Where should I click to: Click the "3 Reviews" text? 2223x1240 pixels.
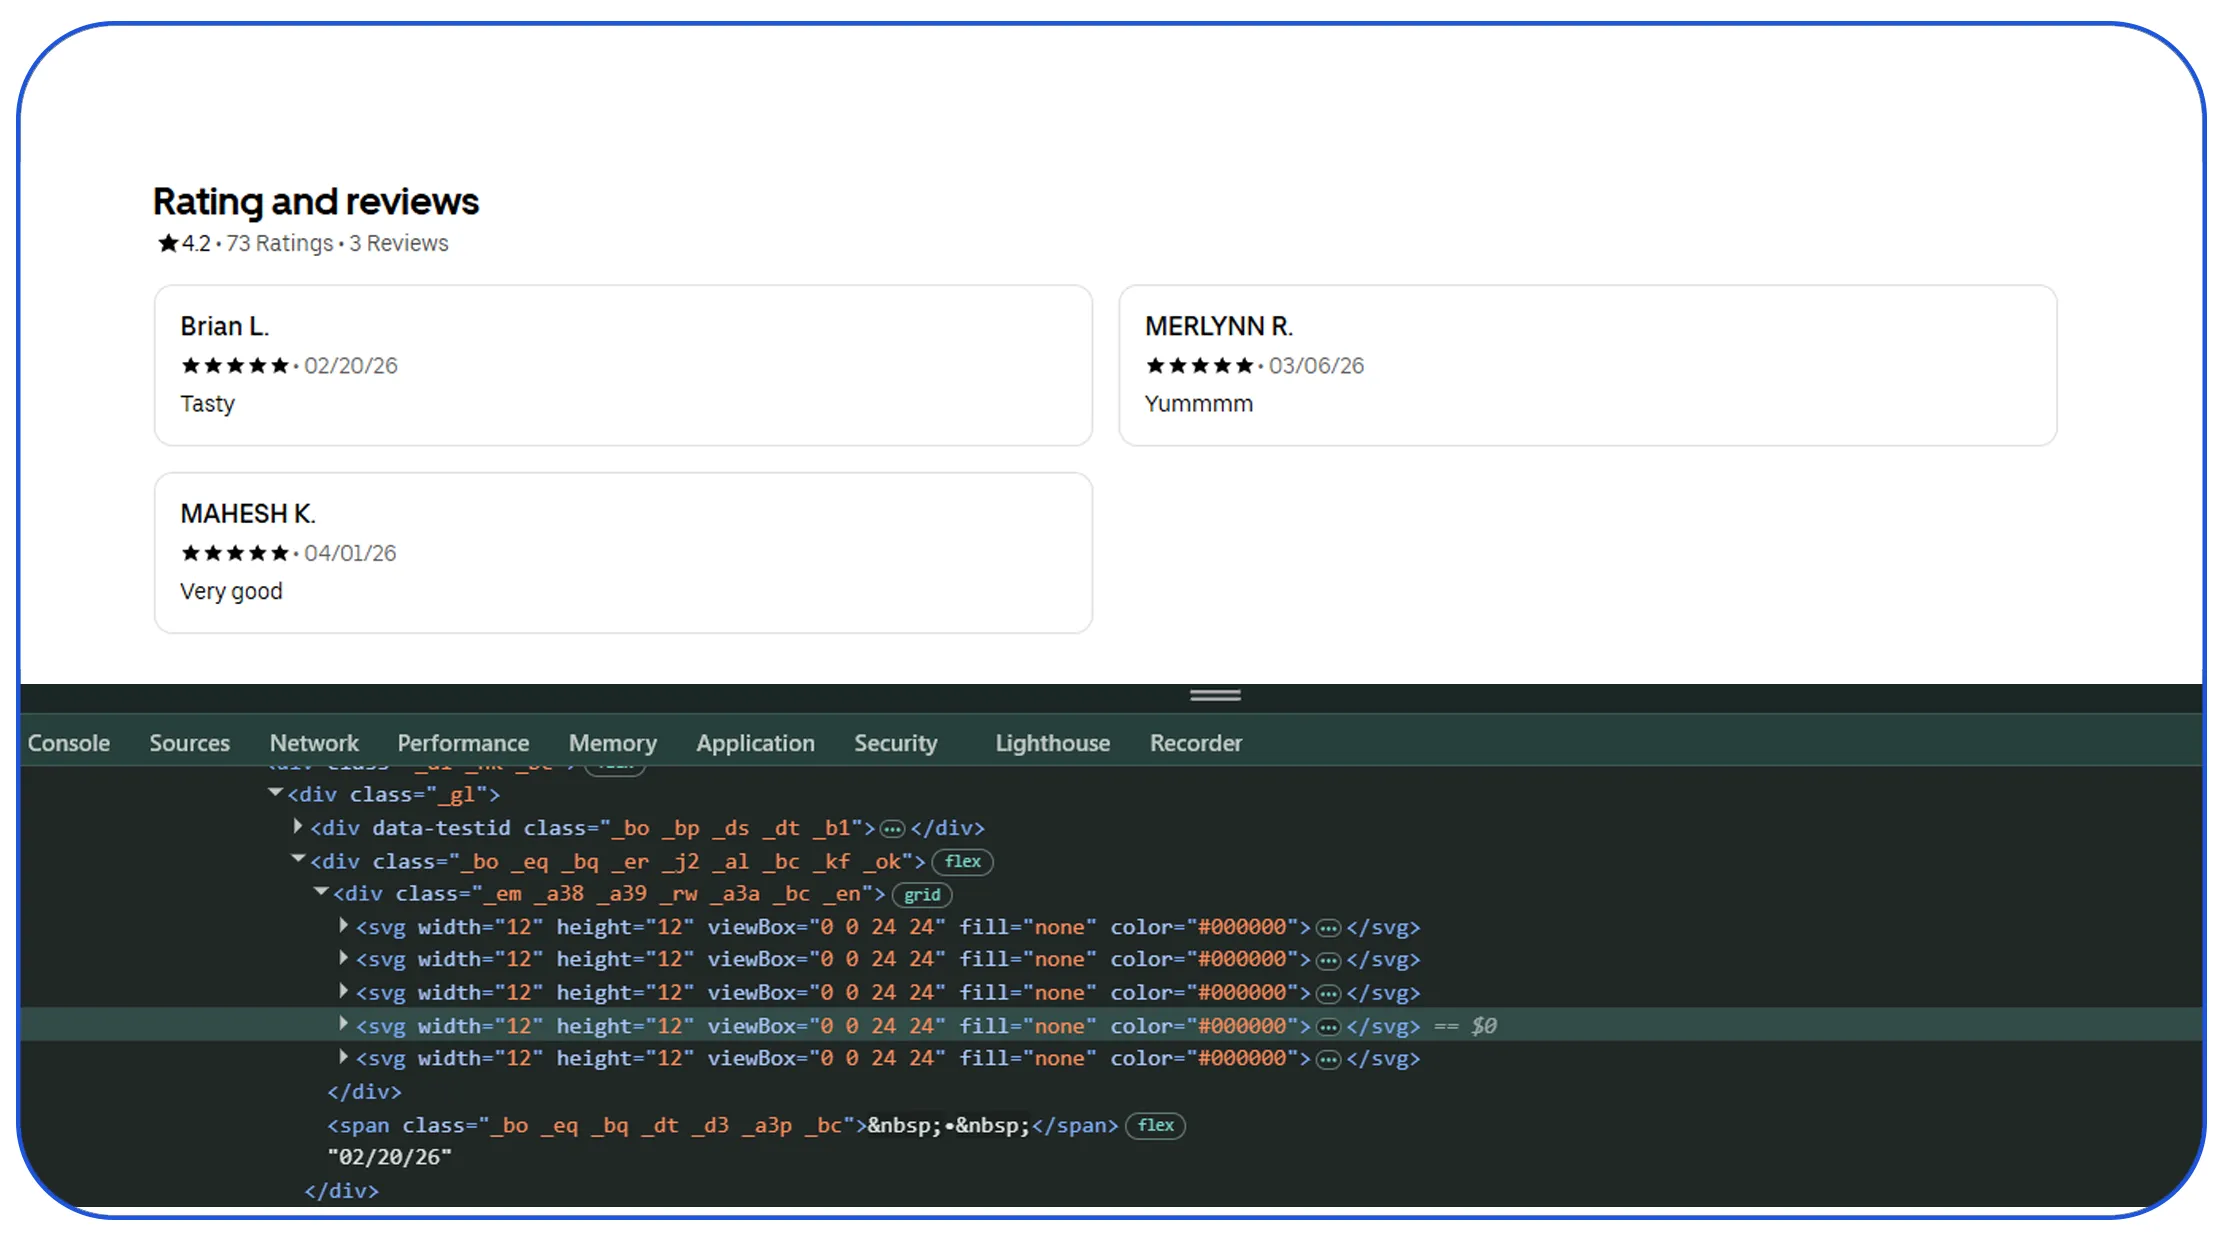tap(398, 243)
